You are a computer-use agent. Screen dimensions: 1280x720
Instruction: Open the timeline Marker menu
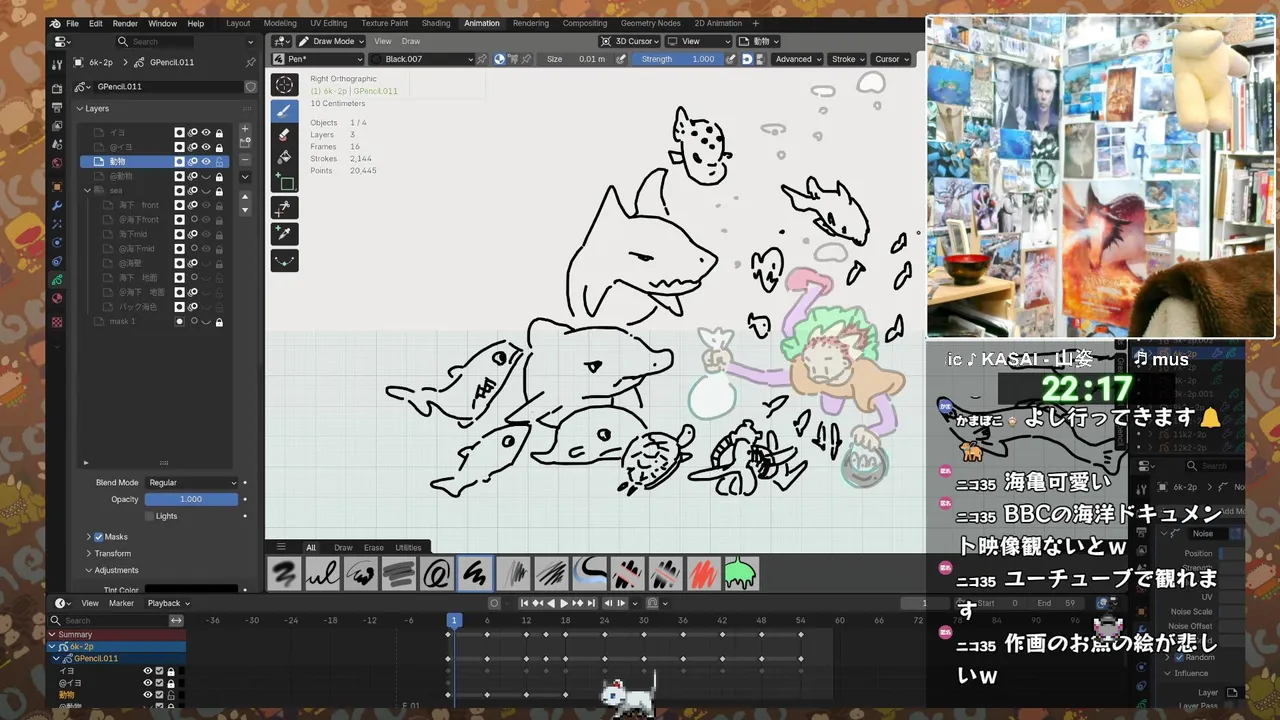coord(121,603)
